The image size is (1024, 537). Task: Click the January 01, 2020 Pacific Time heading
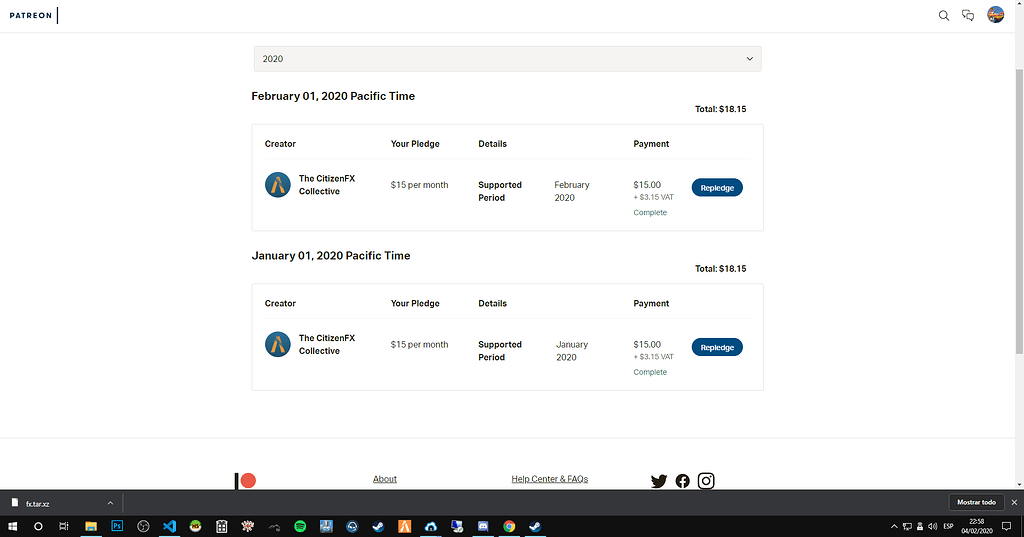click(331, 255)
